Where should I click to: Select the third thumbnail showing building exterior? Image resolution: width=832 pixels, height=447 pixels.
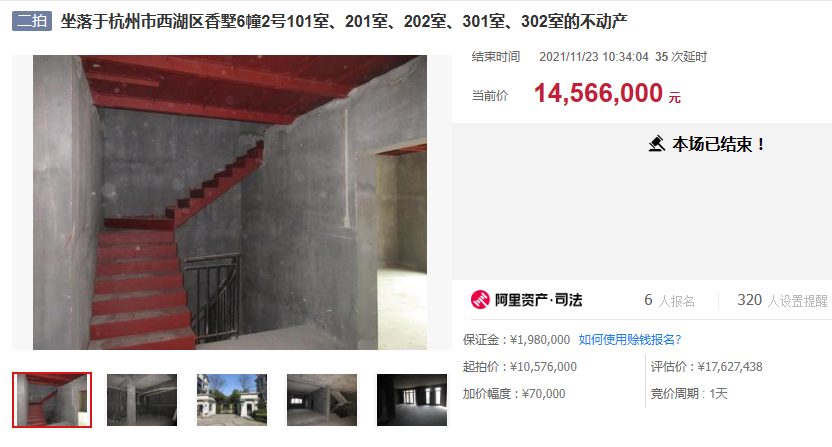pyautogui.click(x=232, y=400)
